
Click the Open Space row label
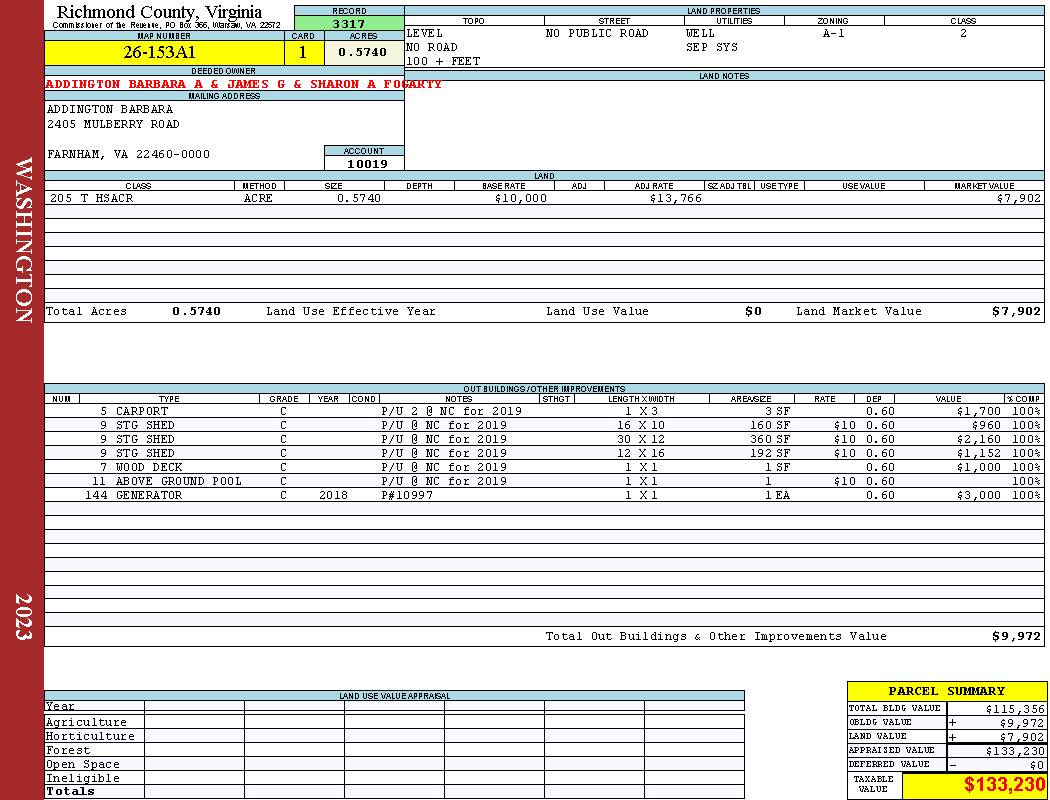82,765
